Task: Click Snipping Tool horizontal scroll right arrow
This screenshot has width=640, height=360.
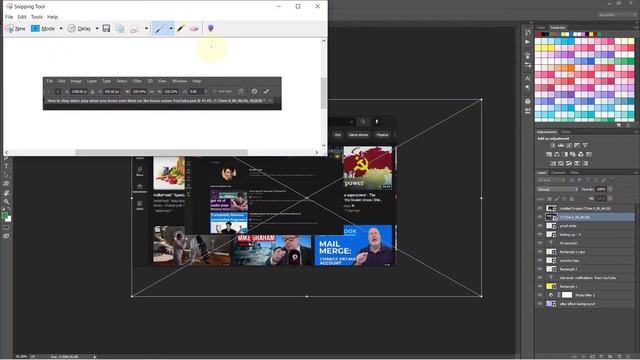Action: tap(317, 152)
